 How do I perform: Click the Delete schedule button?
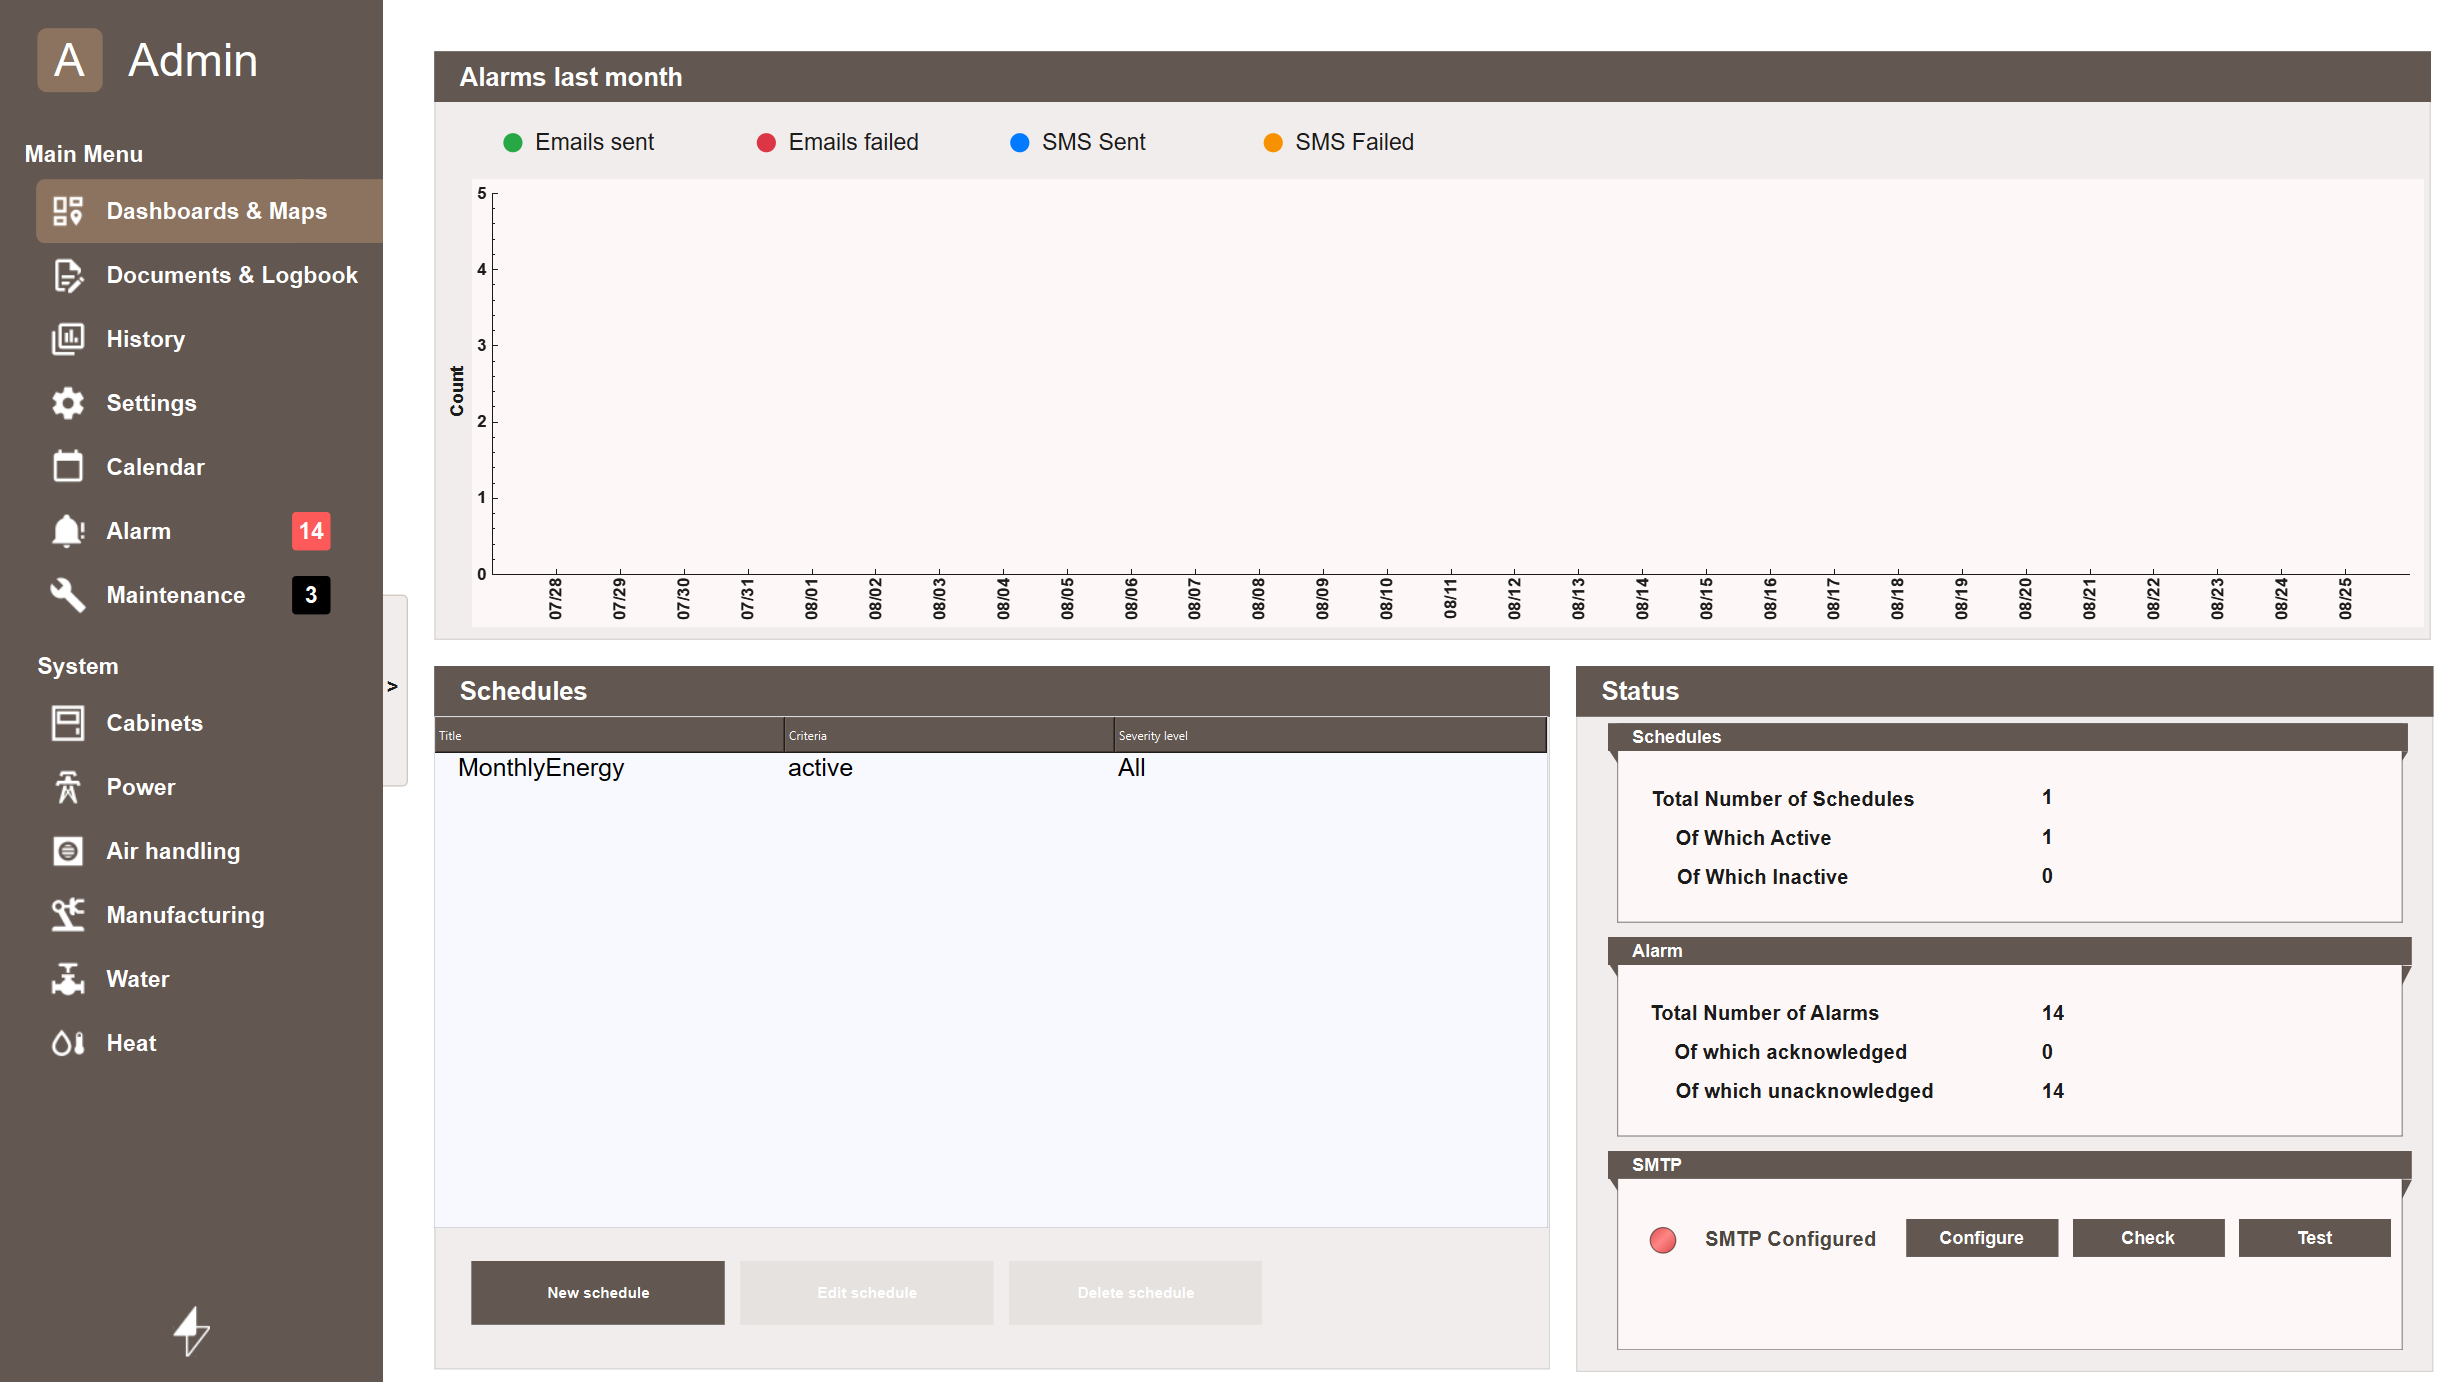pos(1135,1293)
